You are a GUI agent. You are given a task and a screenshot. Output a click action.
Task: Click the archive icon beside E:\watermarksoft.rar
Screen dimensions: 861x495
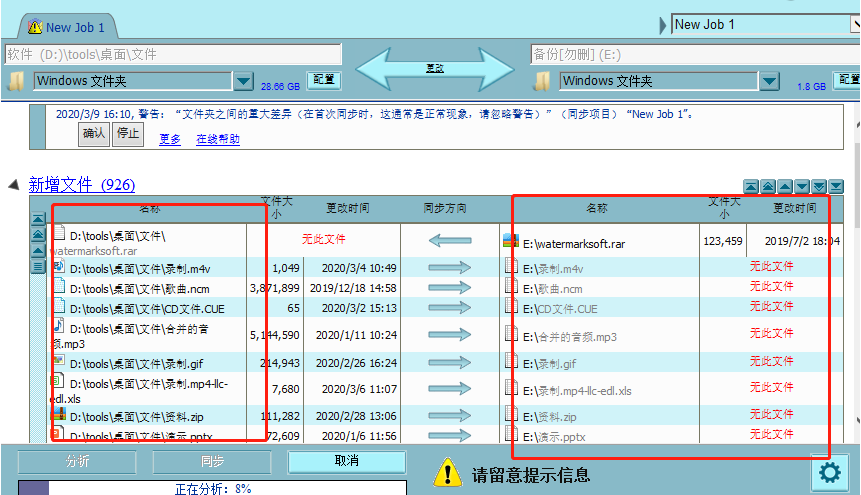(511, 241)
